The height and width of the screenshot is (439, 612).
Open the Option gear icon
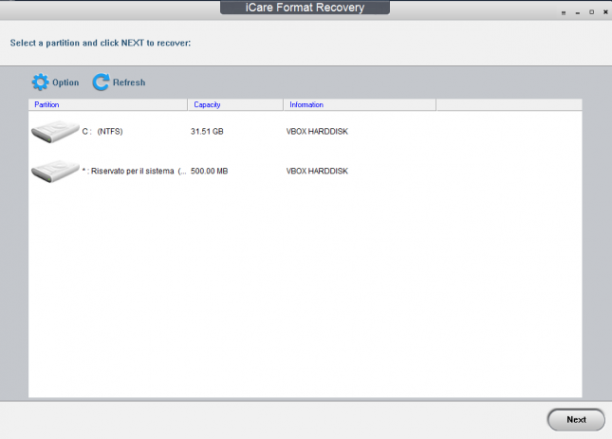(40, 82)
